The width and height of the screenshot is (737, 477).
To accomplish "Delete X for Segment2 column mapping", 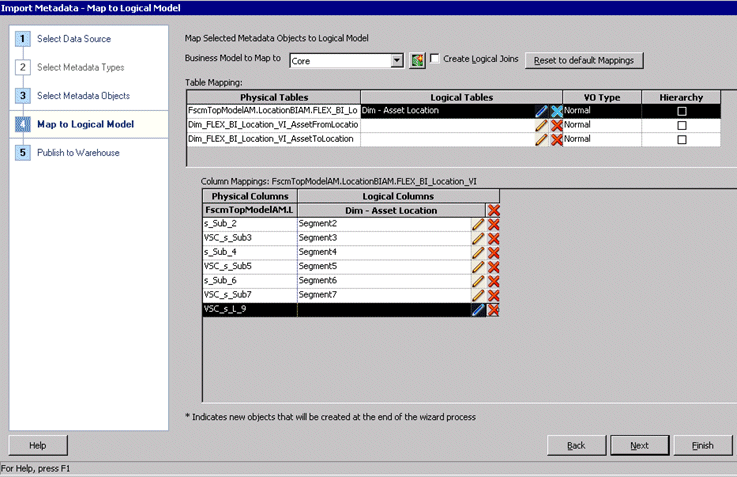I will tap(494, 224).
